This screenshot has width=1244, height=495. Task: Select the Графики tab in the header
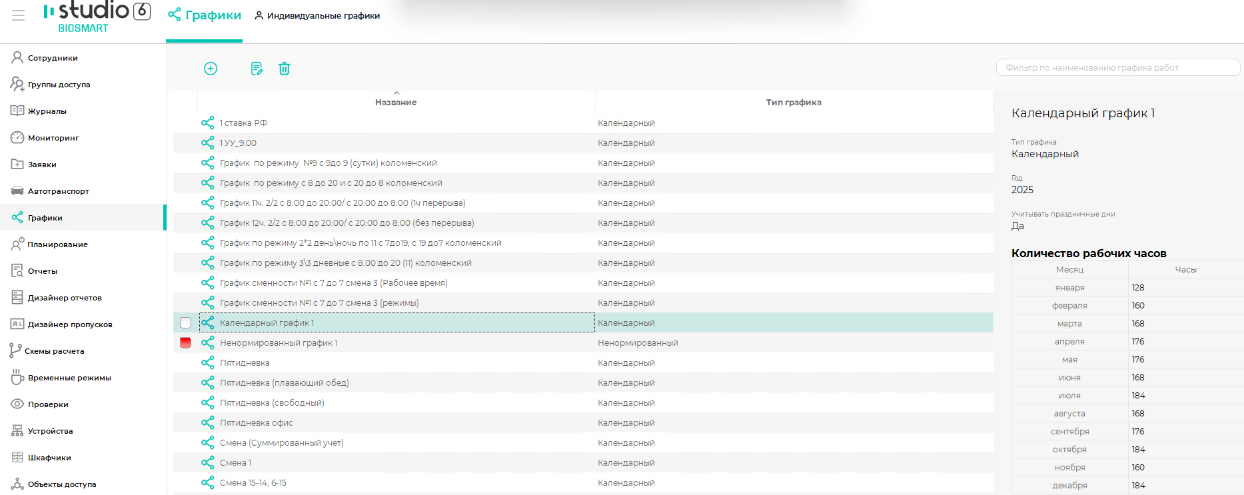[x=204, y=16]
